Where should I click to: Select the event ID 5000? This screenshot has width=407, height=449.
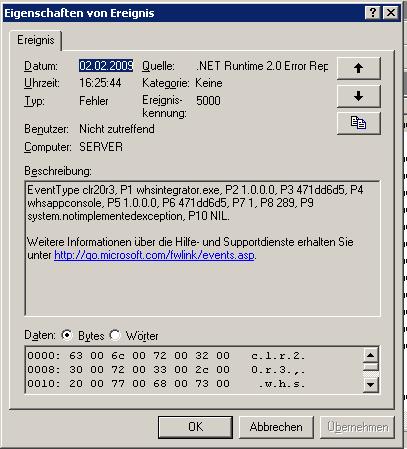coord(208,101)
